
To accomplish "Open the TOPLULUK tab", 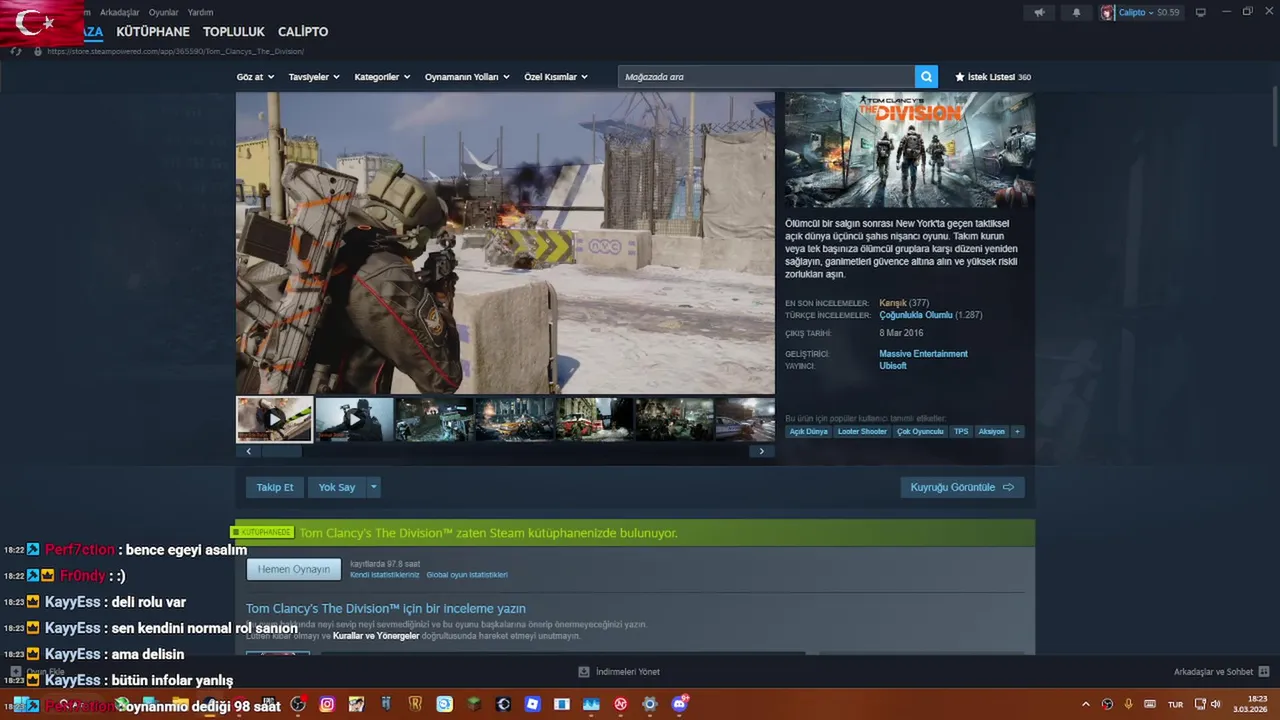I will (234, 32).
